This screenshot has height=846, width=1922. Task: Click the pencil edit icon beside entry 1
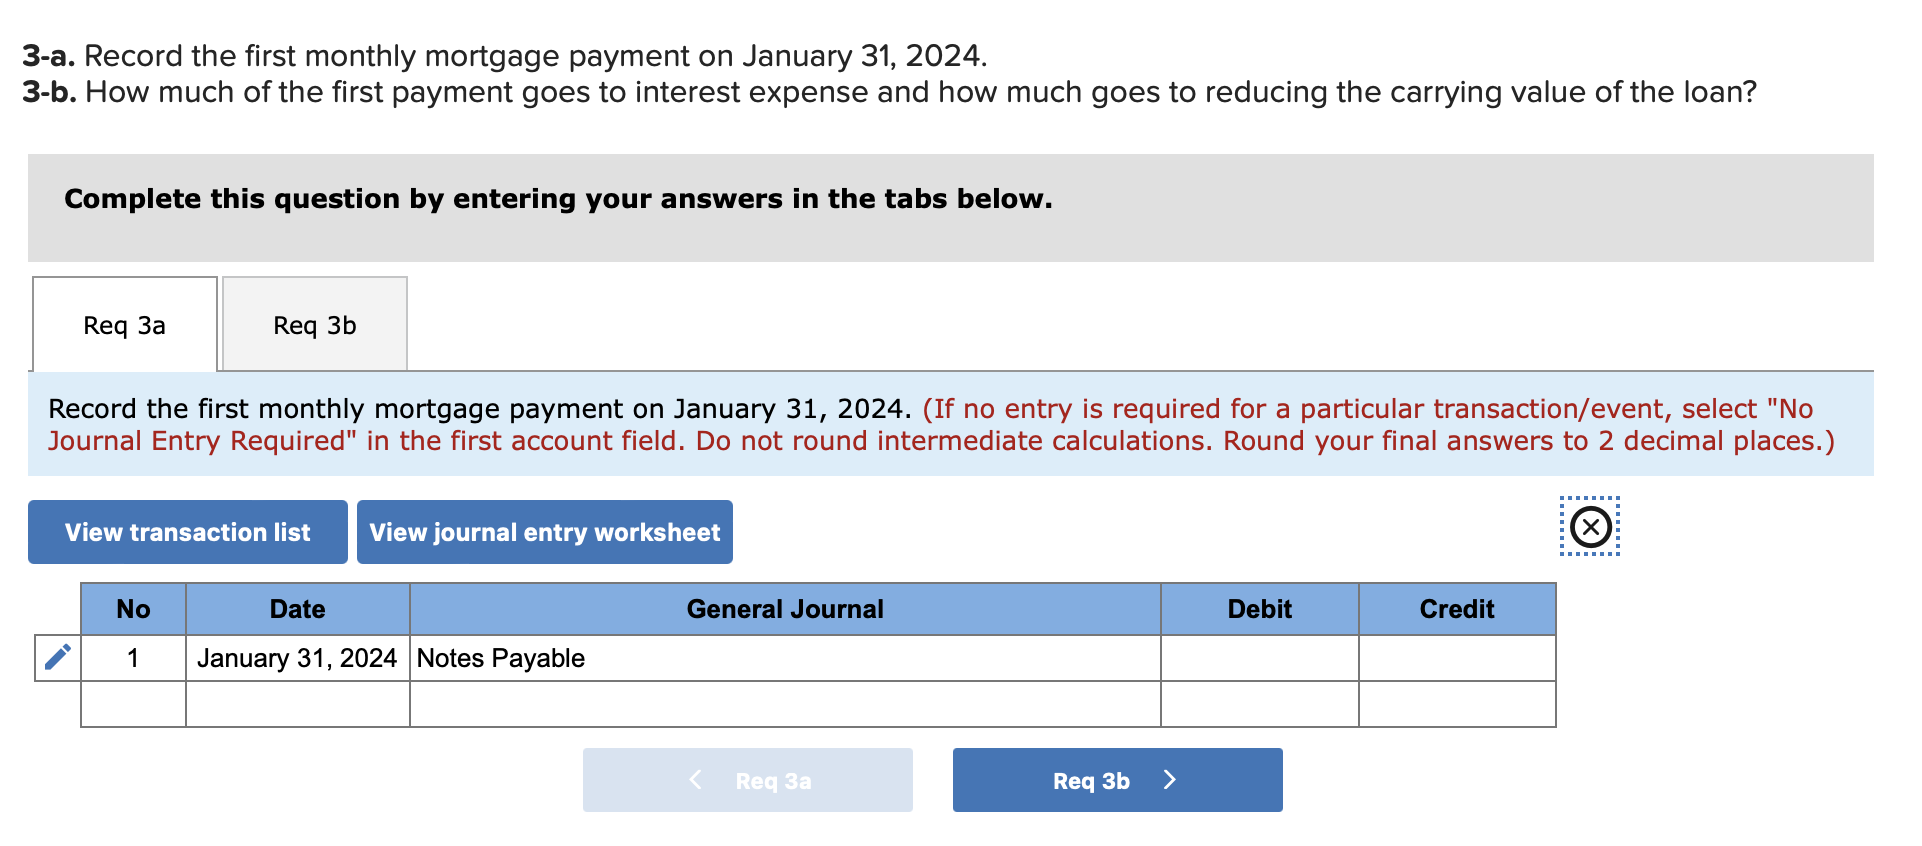[x=56, y=657]
